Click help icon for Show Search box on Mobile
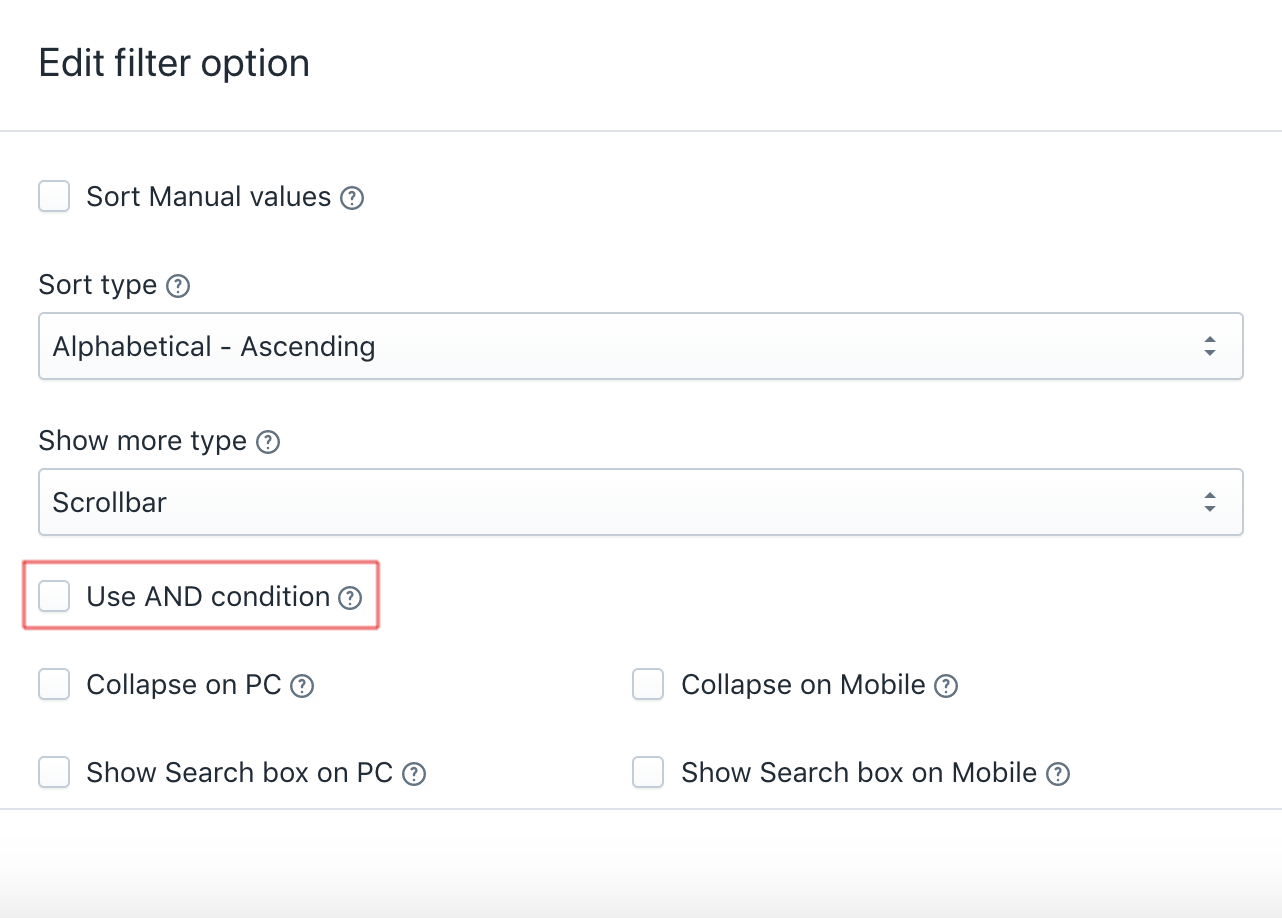This screenshot has width=1282, height=918. [1058, 774]
